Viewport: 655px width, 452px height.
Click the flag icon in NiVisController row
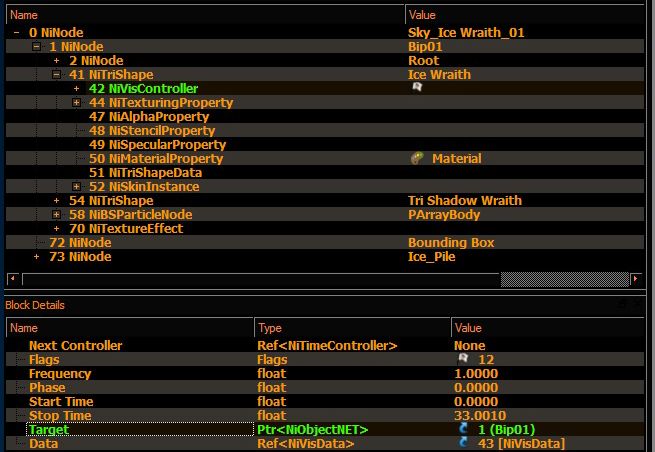click(417, 87)
